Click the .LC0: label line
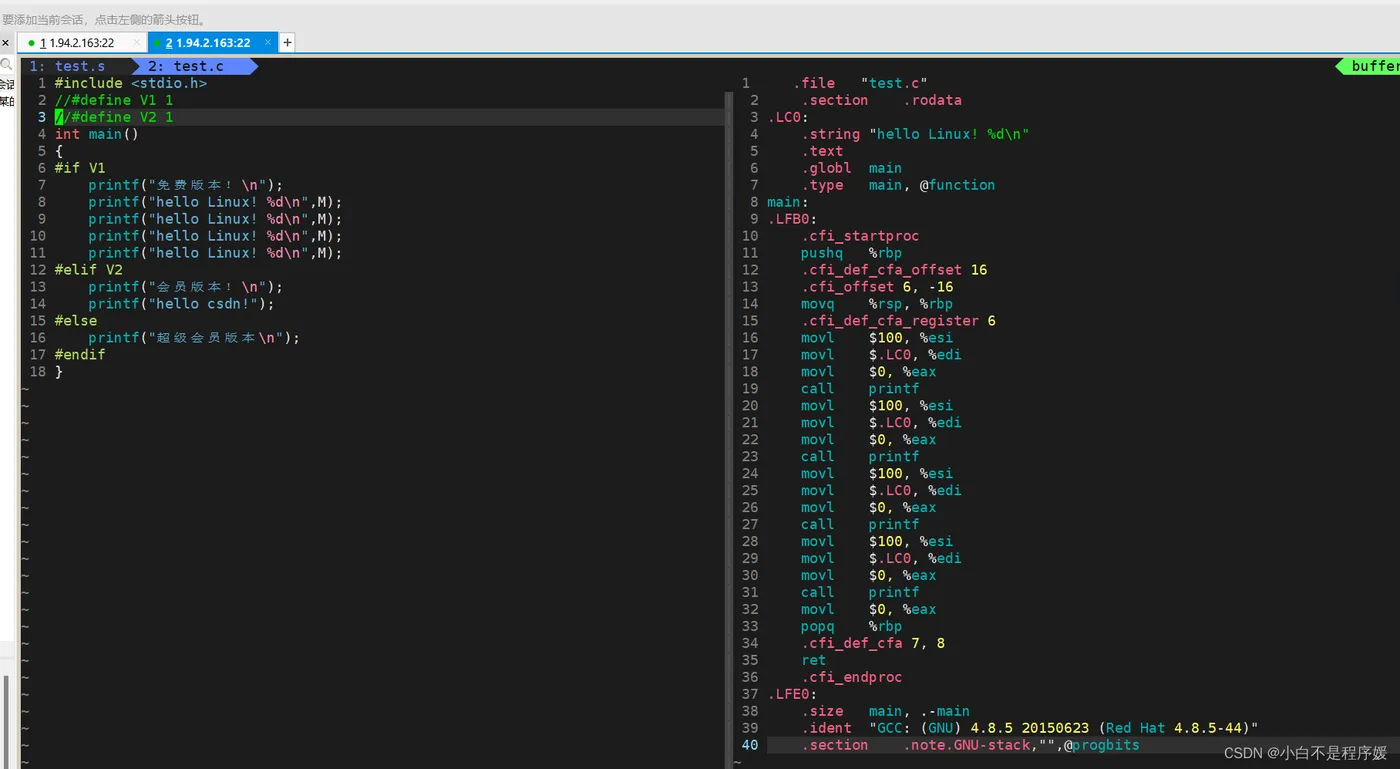The height and width of the screenshot is (769, 1400). click(x=788, y=117)
